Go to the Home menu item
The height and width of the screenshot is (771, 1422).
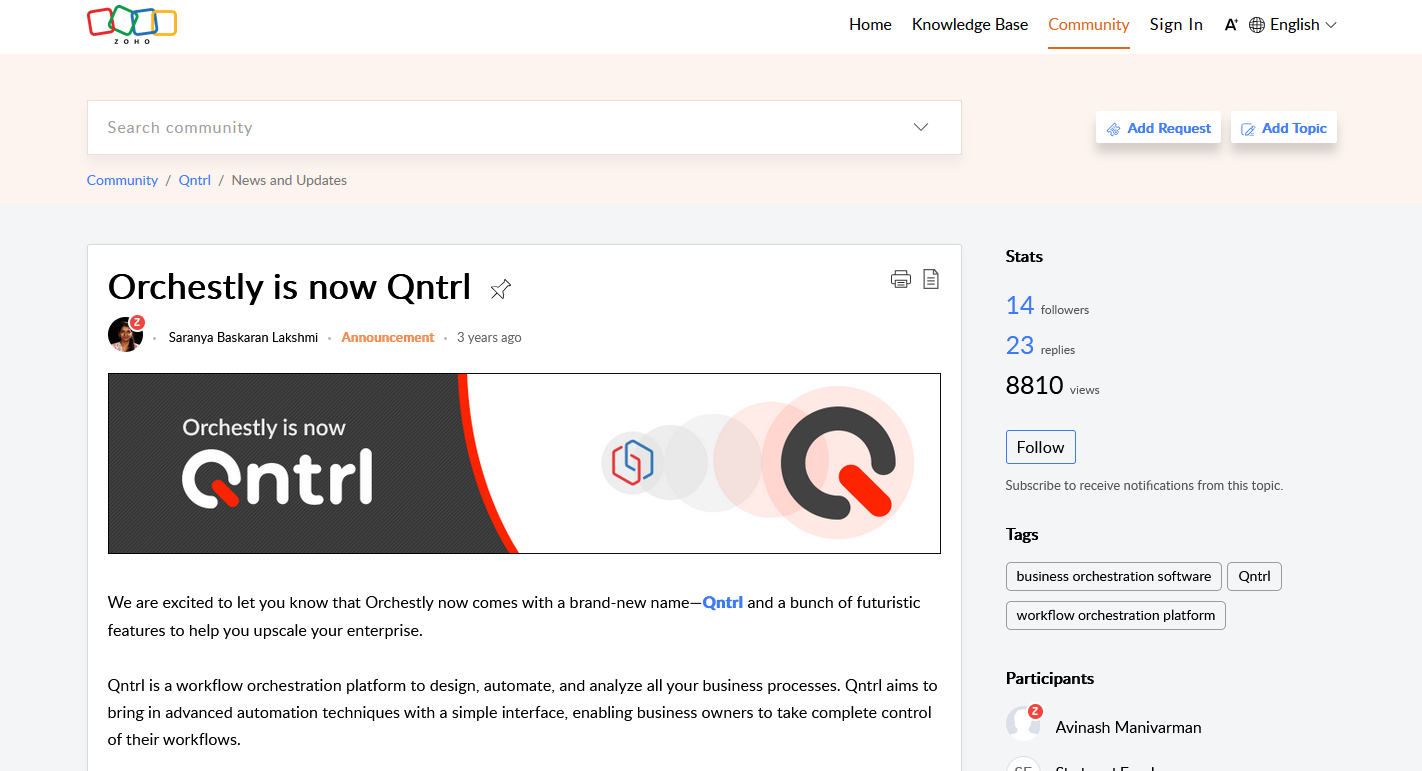[x=870, y=25]
